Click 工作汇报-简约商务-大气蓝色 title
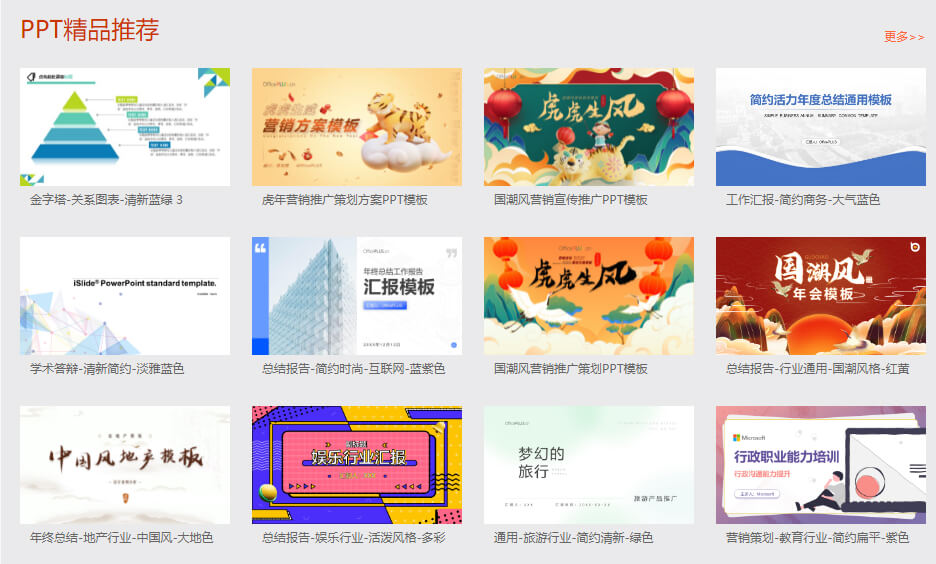This screenshot has width=936, height=564. (803, 200)
